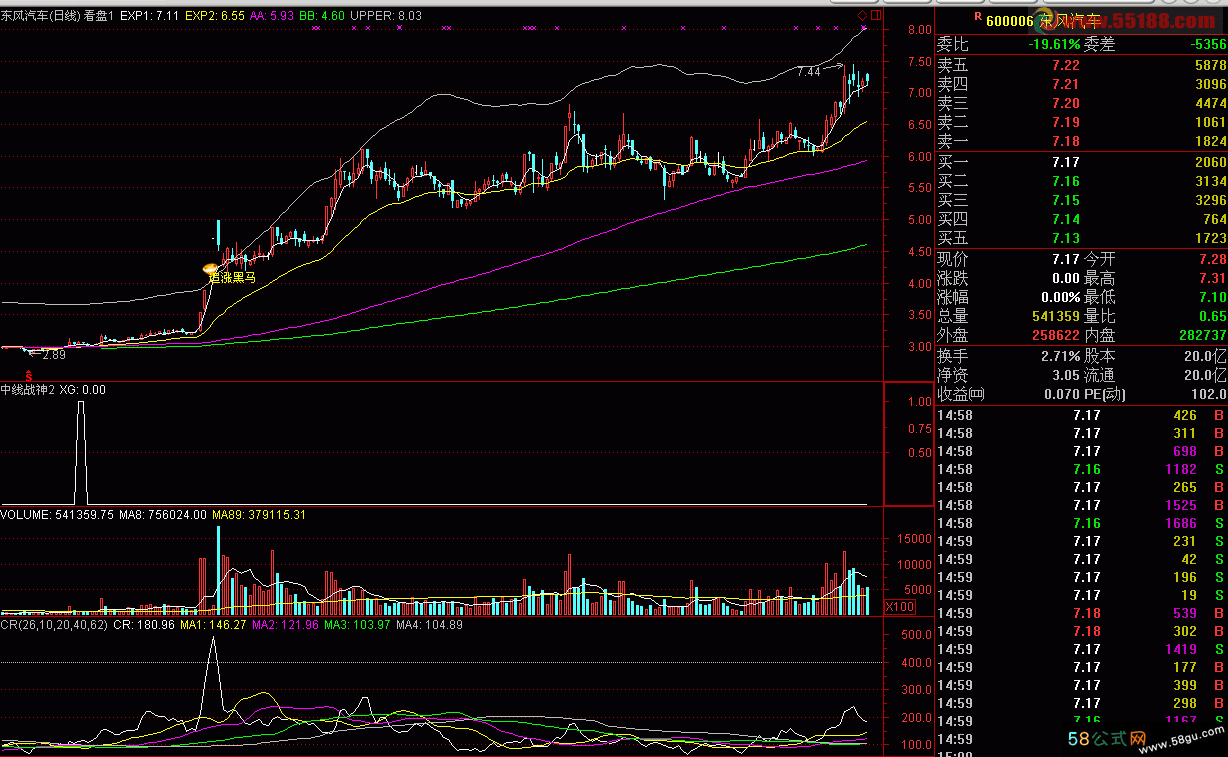Click the 收益(四) value 0.070

pyautogui.click(x=1062, y=394)
